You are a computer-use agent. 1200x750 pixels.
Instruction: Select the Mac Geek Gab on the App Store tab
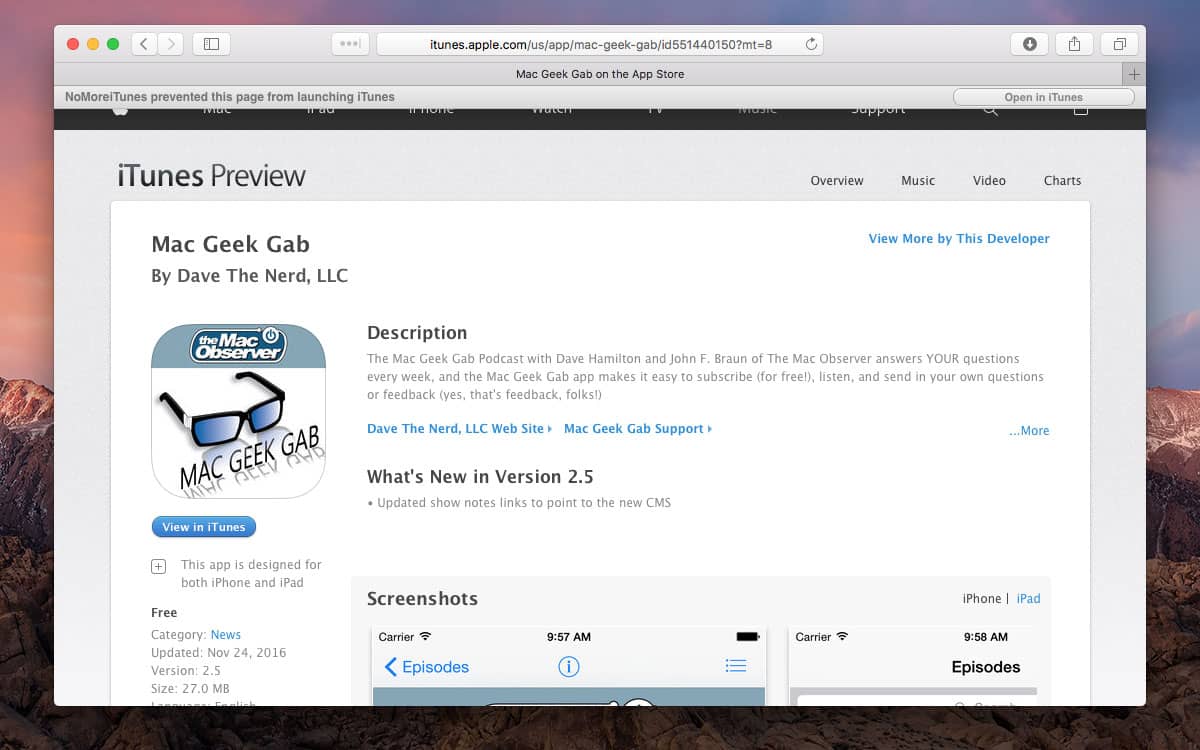click(x=600, y=74)
